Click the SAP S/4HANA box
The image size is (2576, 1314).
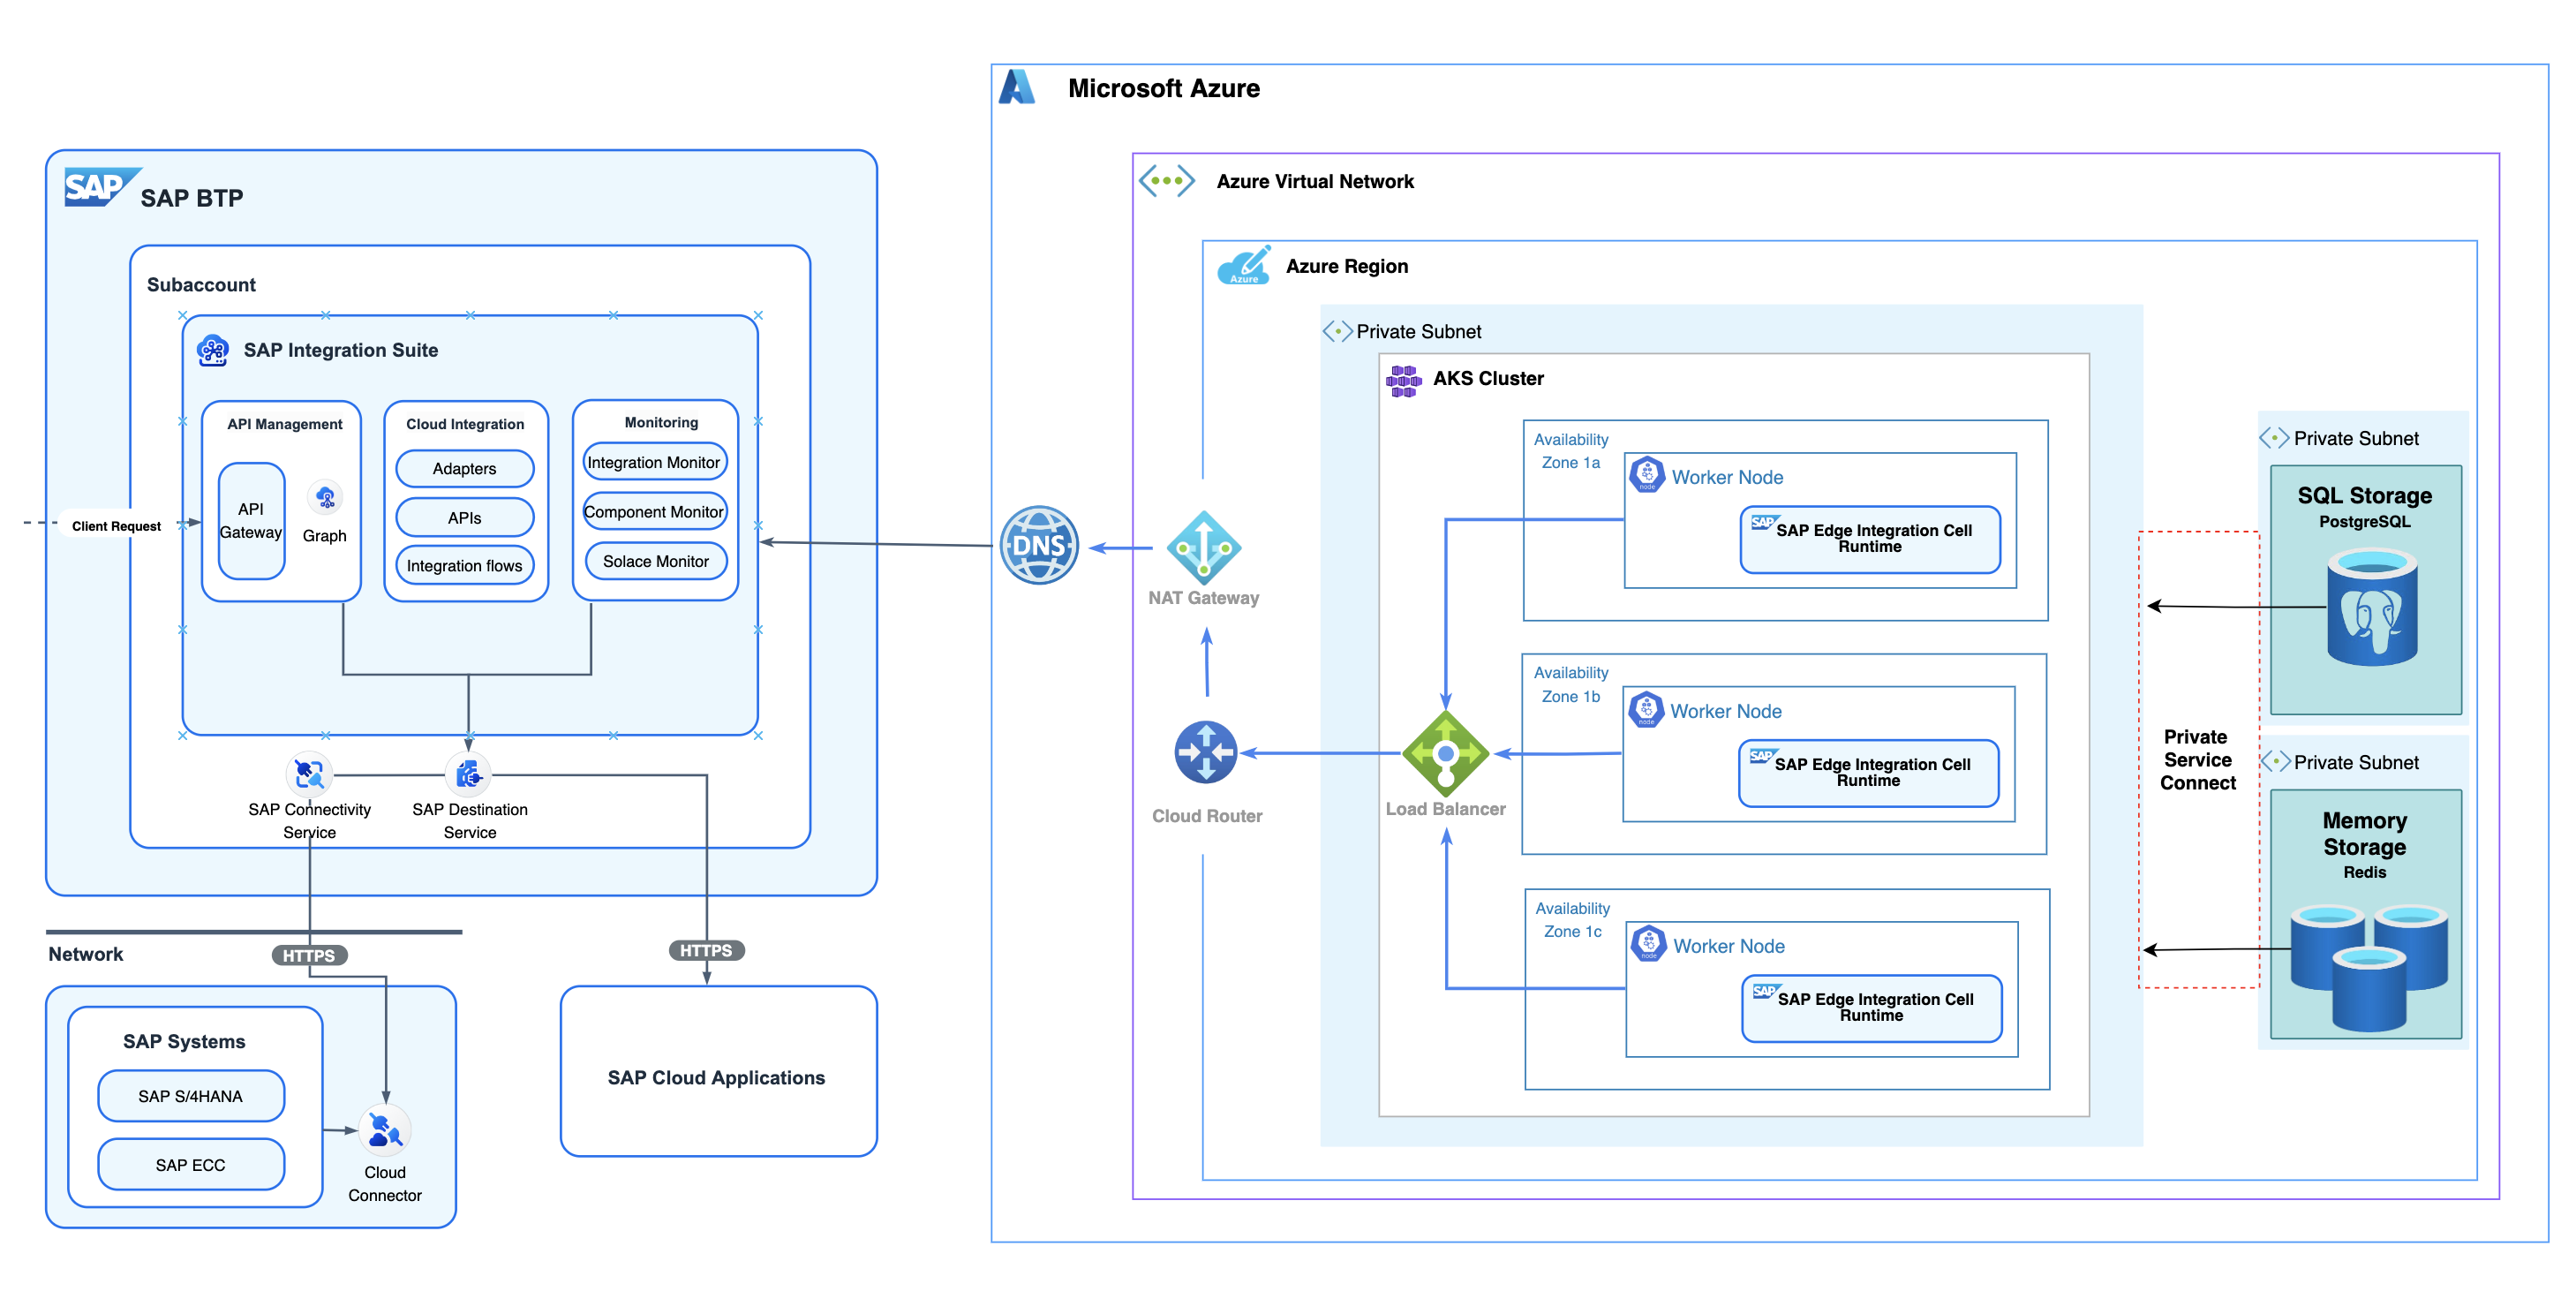tap(191, 1096)
